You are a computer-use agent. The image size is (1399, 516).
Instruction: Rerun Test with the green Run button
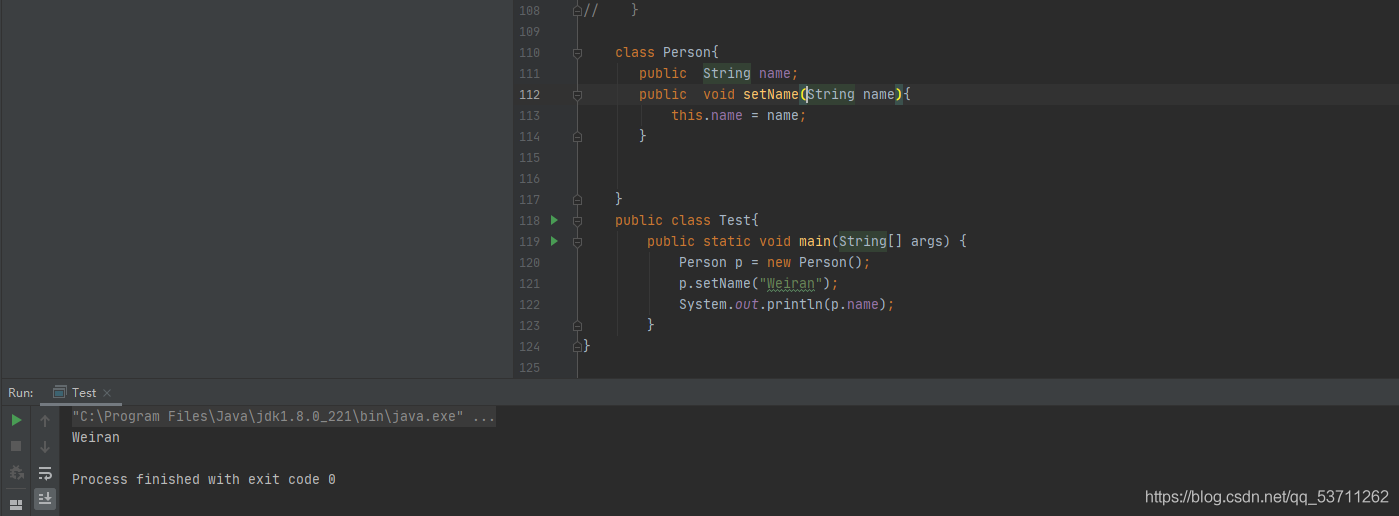[x=16, y=421]
